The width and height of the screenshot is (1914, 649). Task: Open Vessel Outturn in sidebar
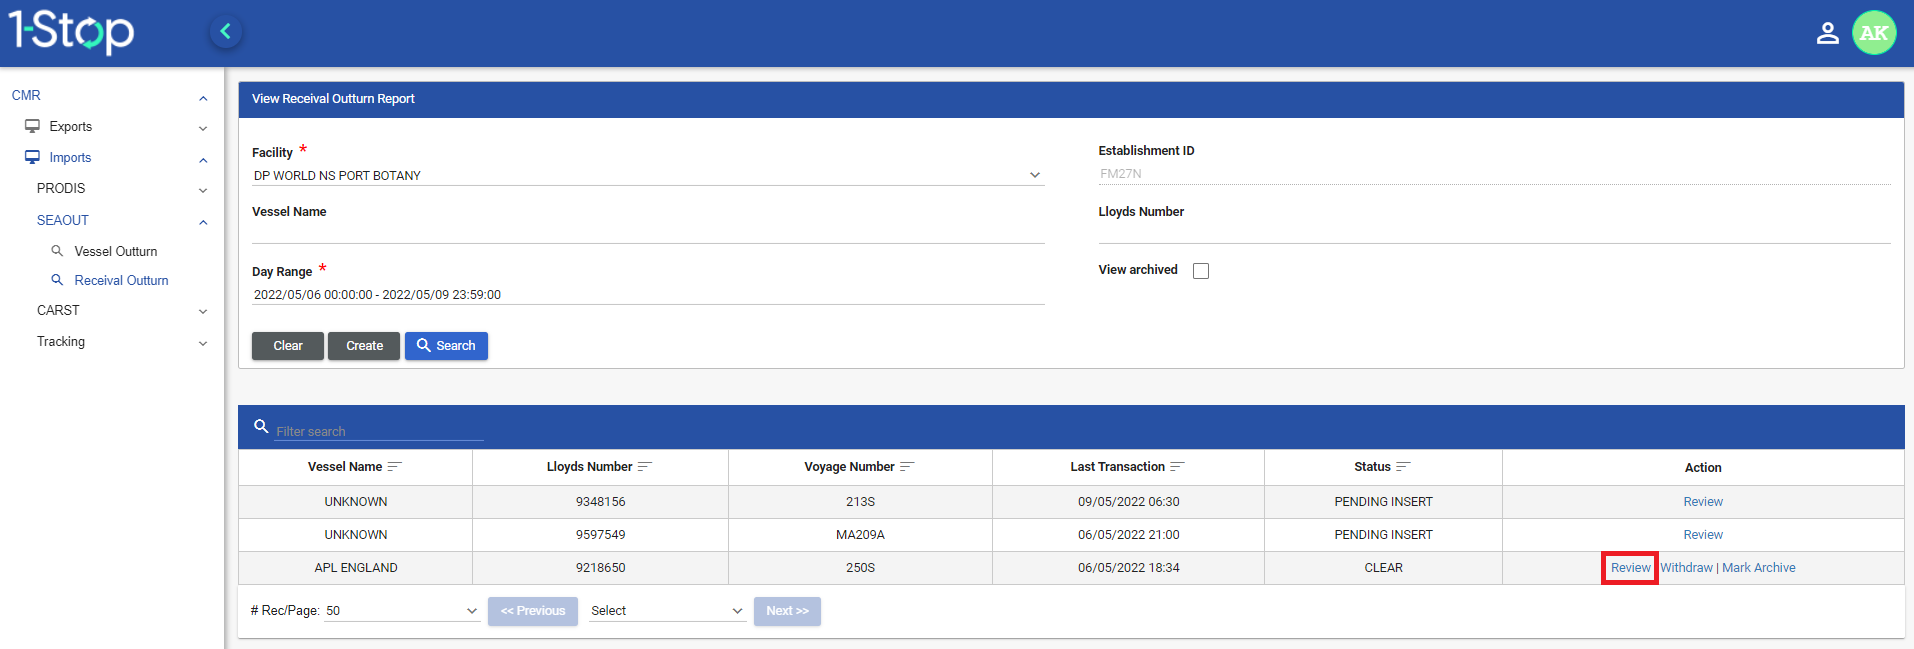click(115, 252)
